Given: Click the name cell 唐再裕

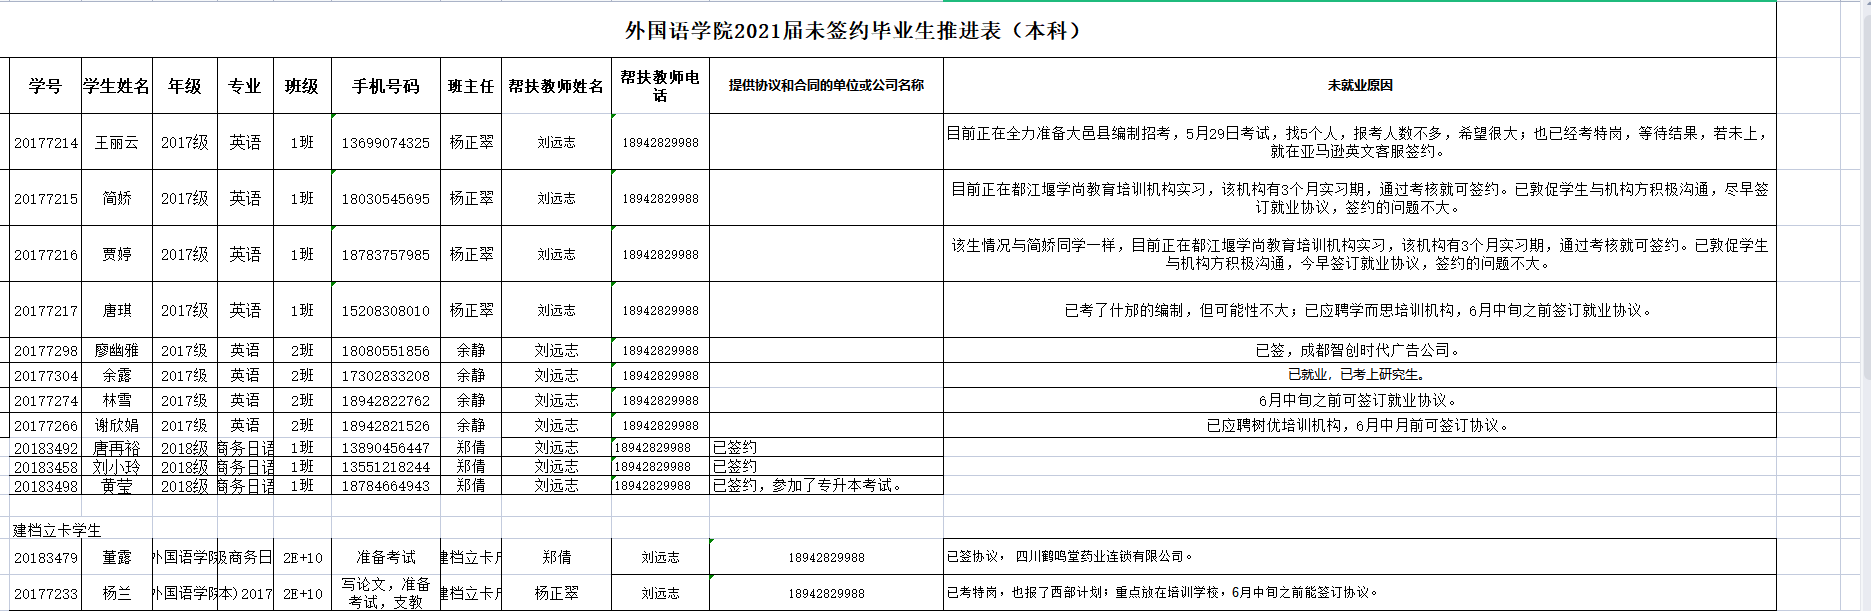Looking at the screenshot, I should [x=117, y=448].
